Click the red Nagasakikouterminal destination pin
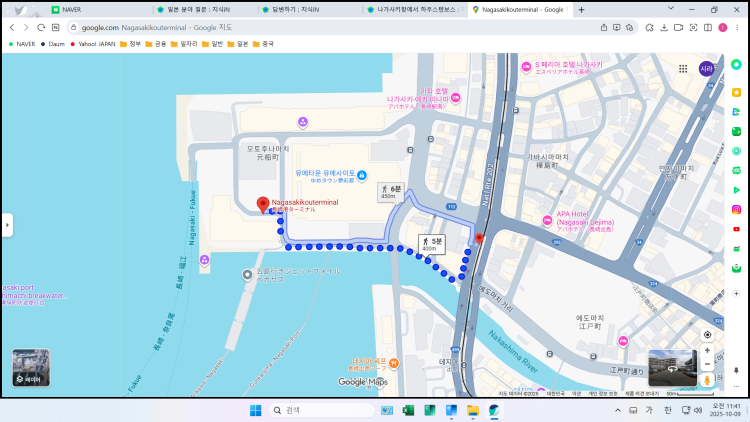Screen dimensions: 750x422 coord(263,204)
